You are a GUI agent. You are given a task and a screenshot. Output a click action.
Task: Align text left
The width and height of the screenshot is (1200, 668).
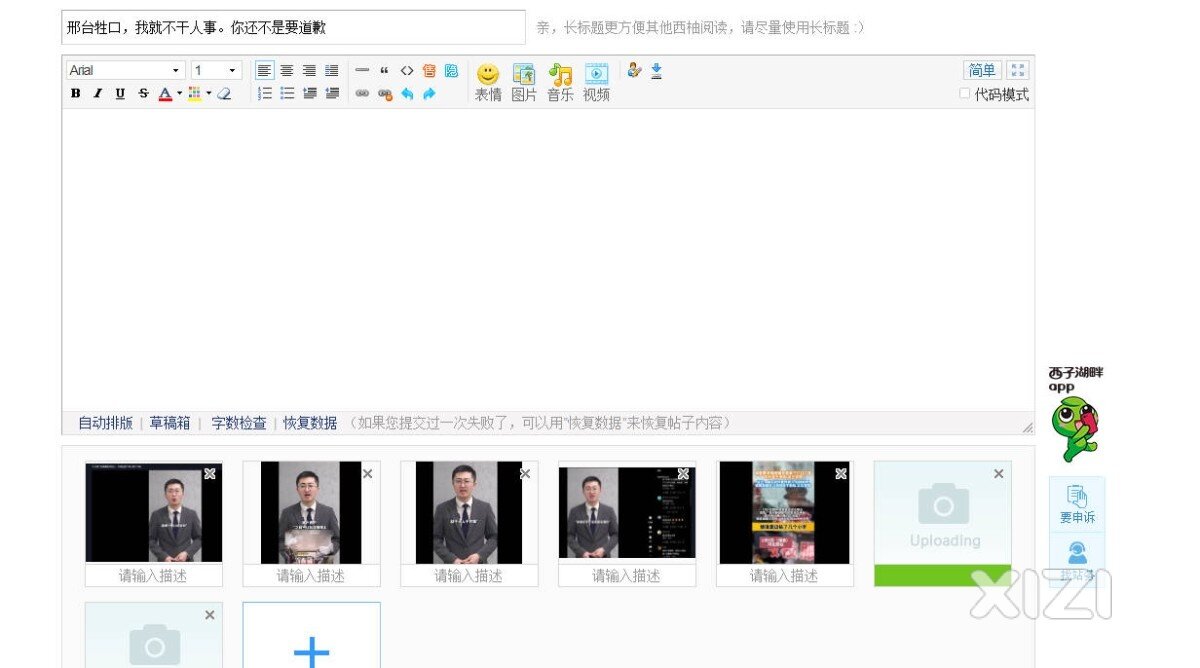[x=265, y=70]
